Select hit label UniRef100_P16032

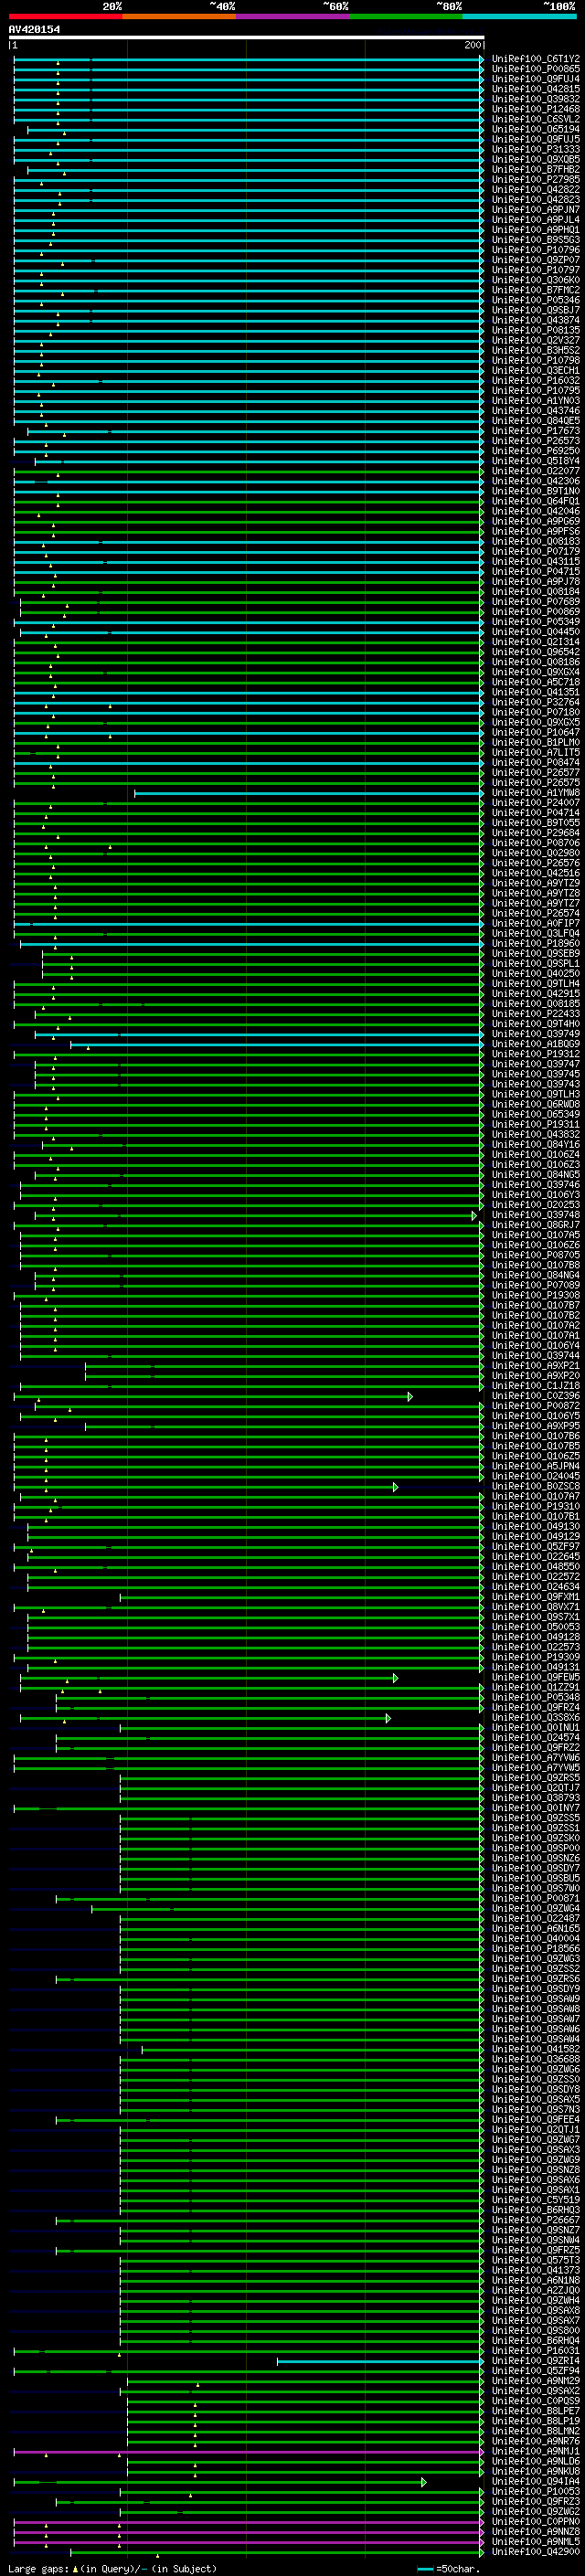[x=536, y=380]
